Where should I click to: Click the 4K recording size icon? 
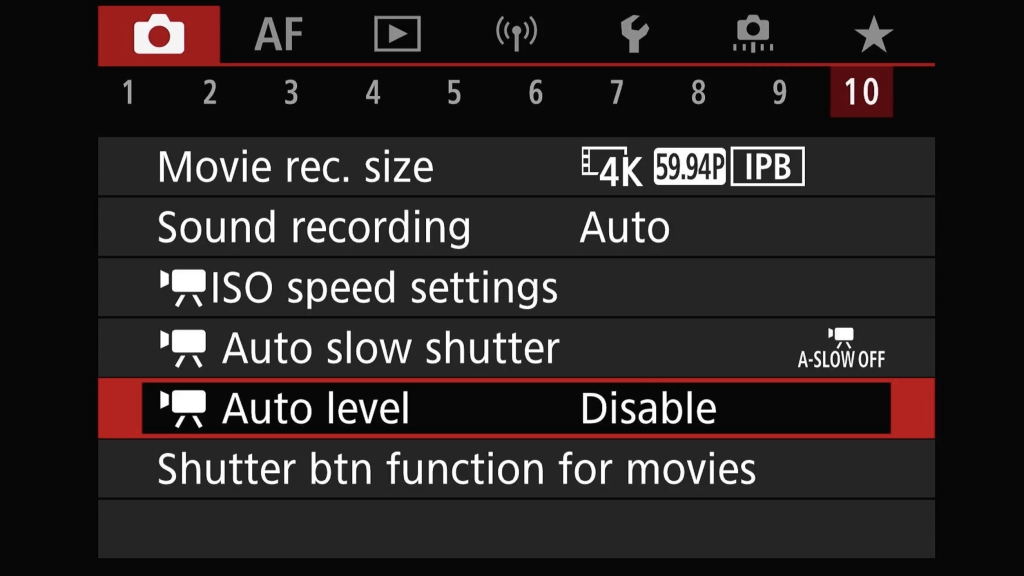[612, 168]
